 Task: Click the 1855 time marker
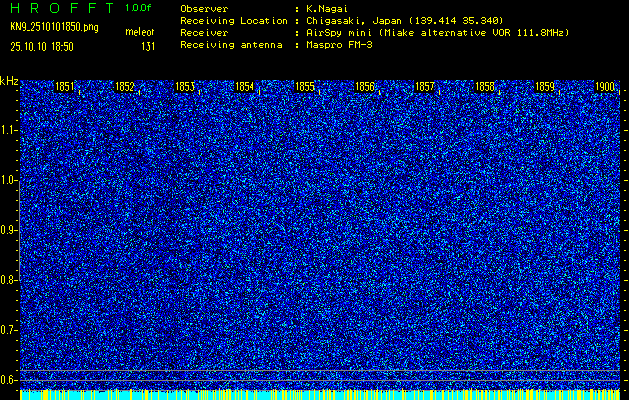pyautogui.click(x=305, y=87)
